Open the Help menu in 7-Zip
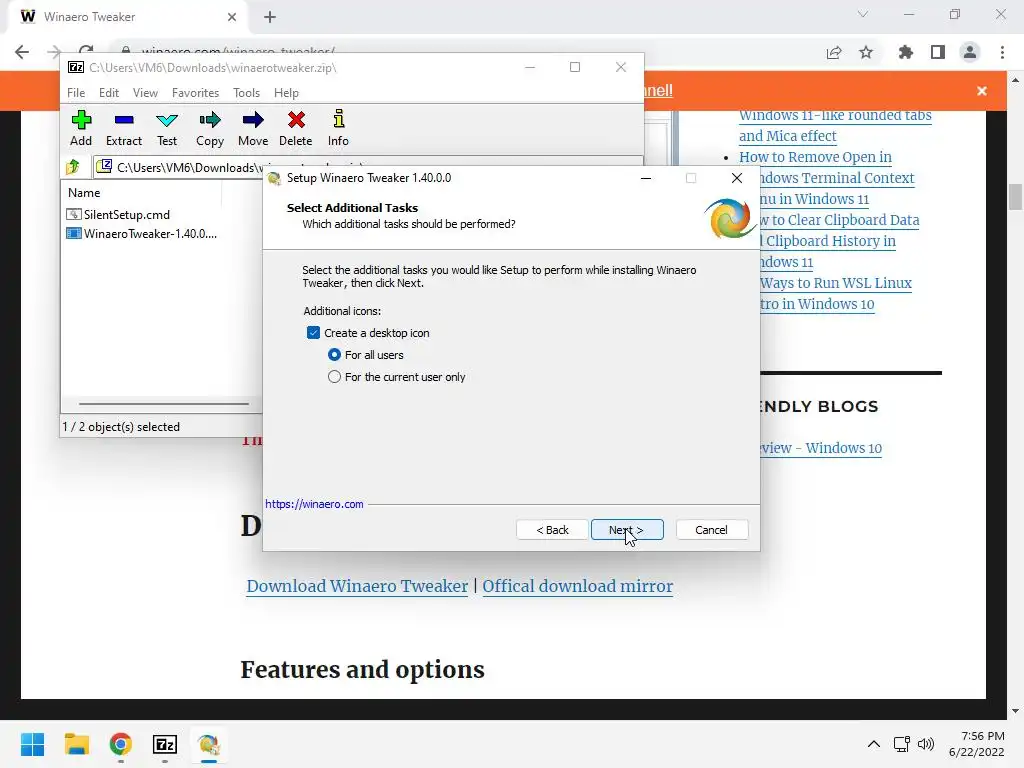Viewport: 1024px width, 768px height. (286, 93)
